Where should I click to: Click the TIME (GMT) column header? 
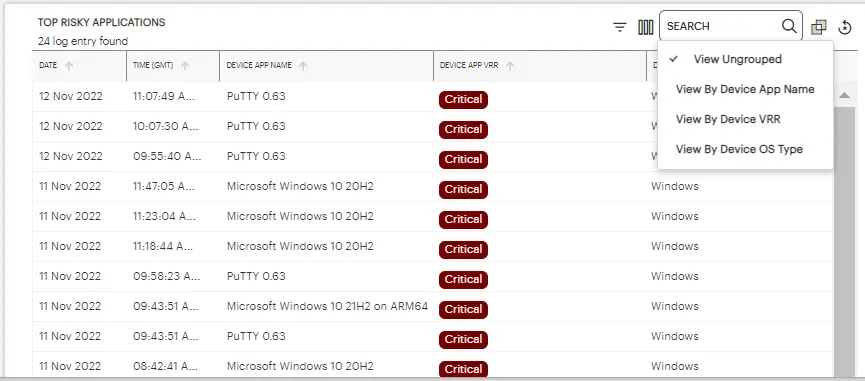(x=153, y=65)
